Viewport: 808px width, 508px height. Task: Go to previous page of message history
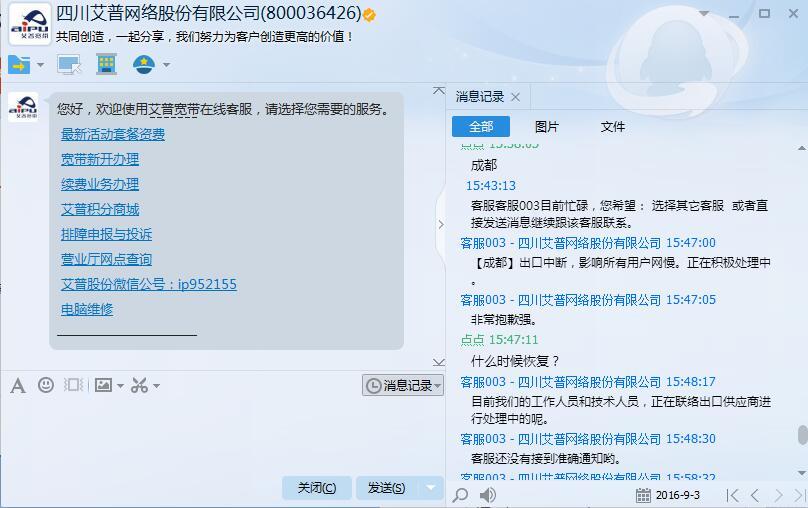[x=755, y=495]
